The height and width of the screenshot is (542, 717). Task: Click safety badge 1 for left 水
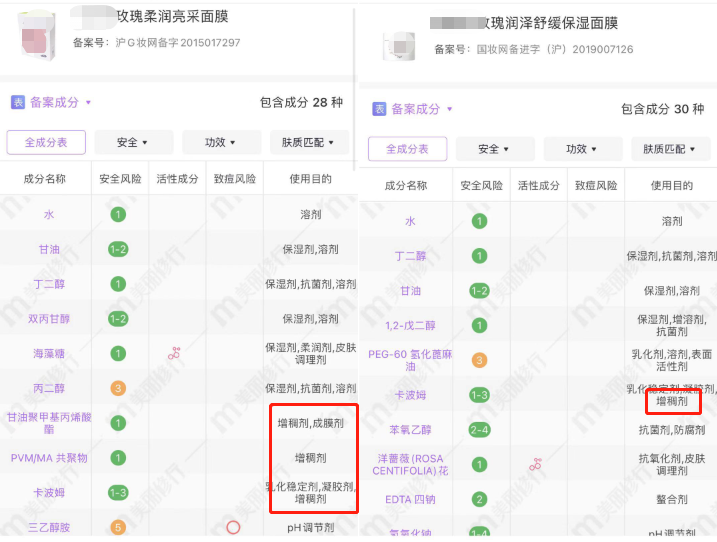118,215
